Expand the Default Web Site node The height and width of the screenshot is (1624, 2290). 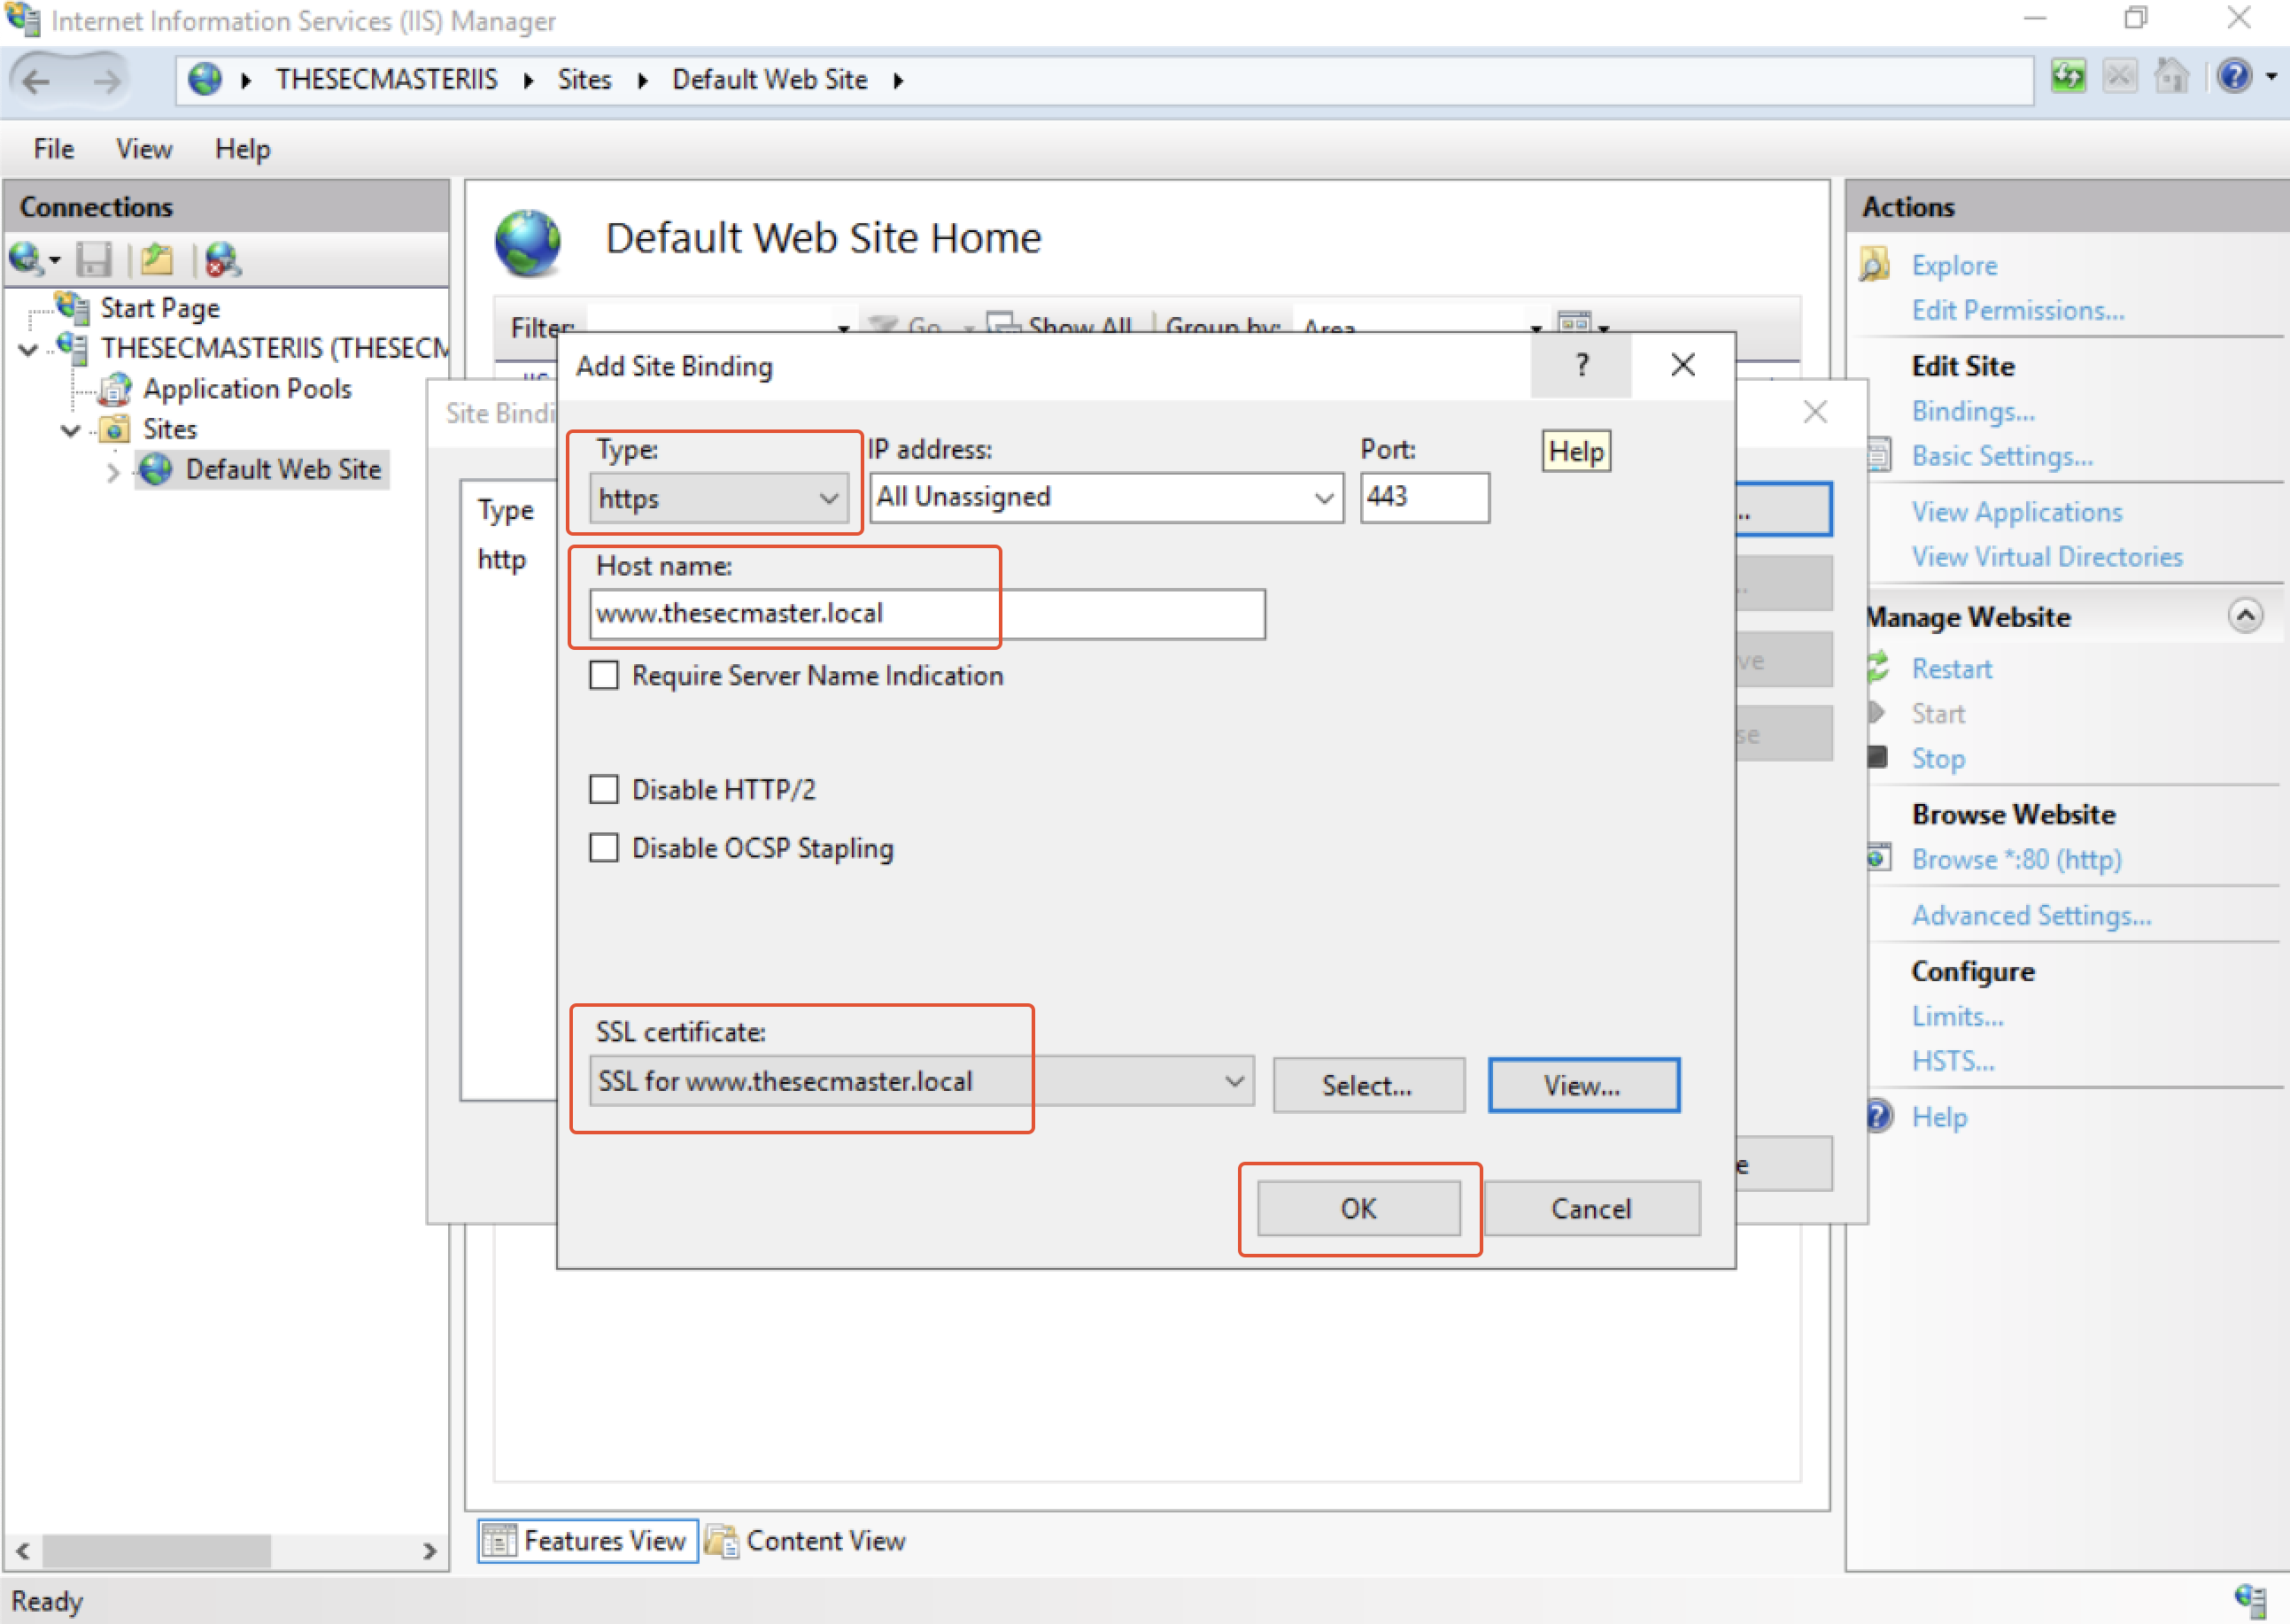click(x=113, y=471)
